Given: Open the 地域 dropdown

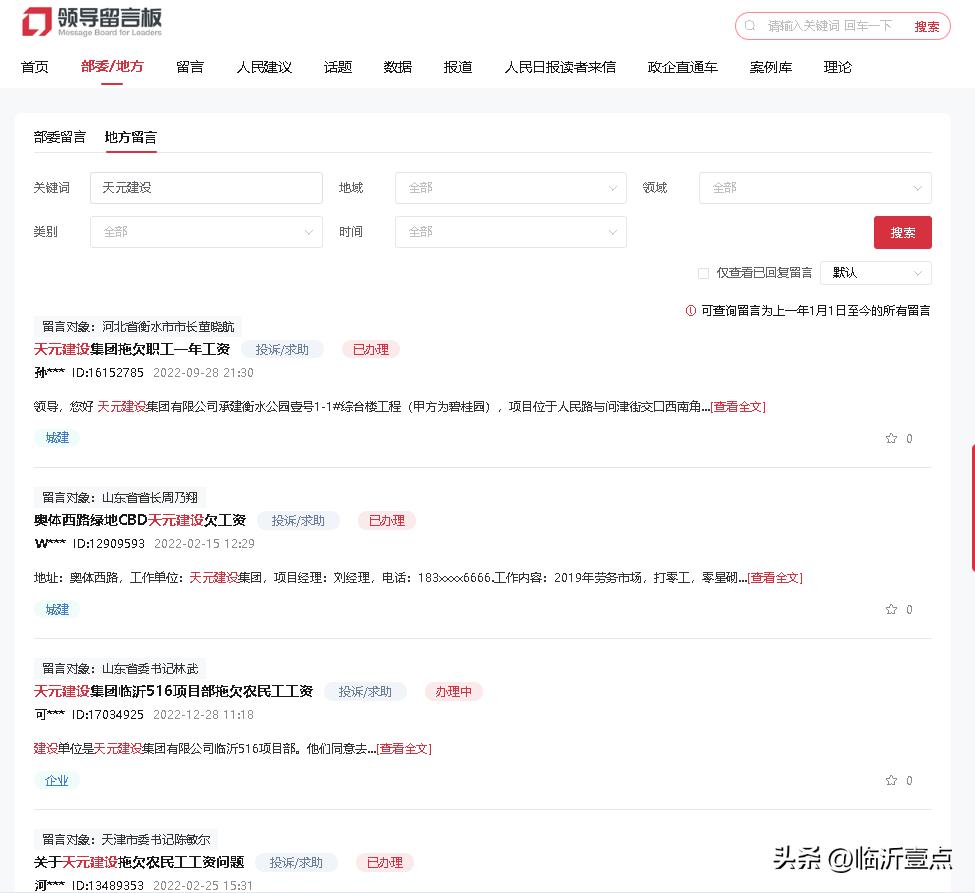Looking at the screenshot, I should pos(511,188).
